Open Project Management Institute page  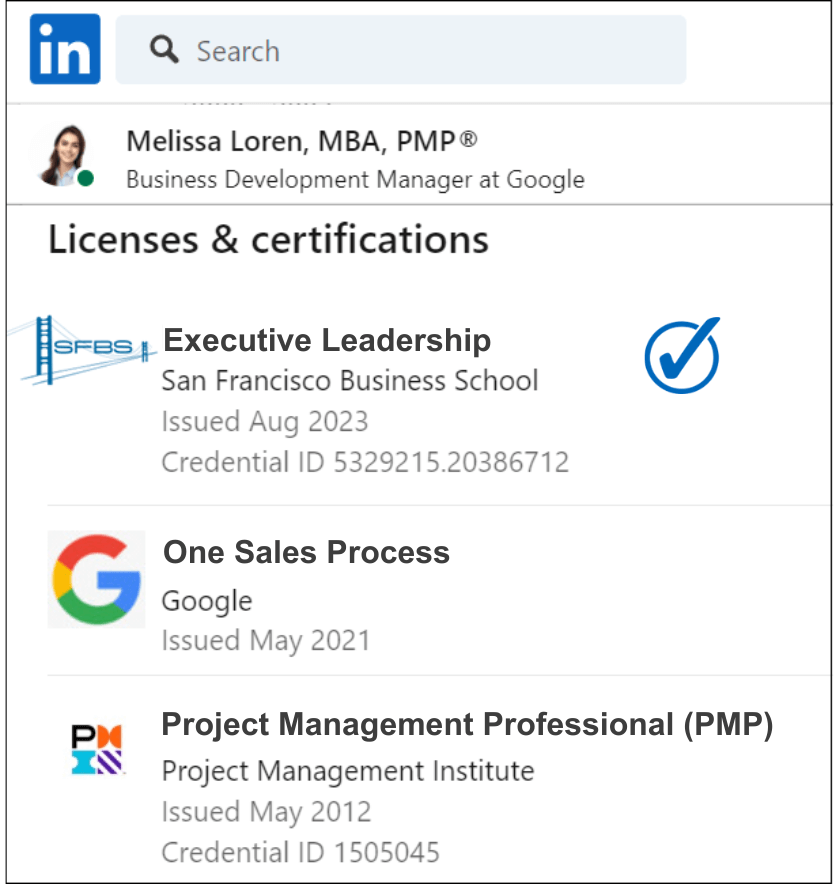(348, 771)
